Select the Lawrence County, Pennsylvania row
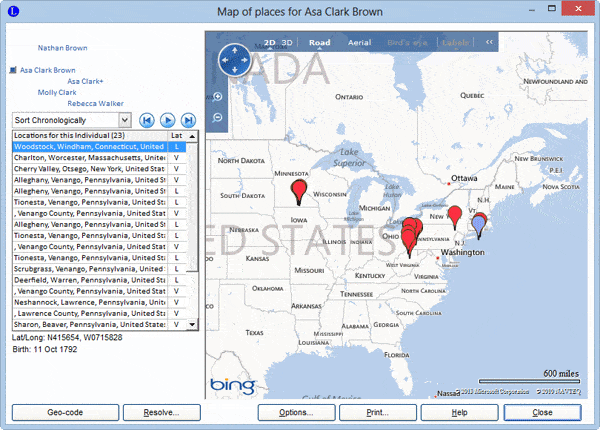Screen dimensions: 600x430 [99, 313]
